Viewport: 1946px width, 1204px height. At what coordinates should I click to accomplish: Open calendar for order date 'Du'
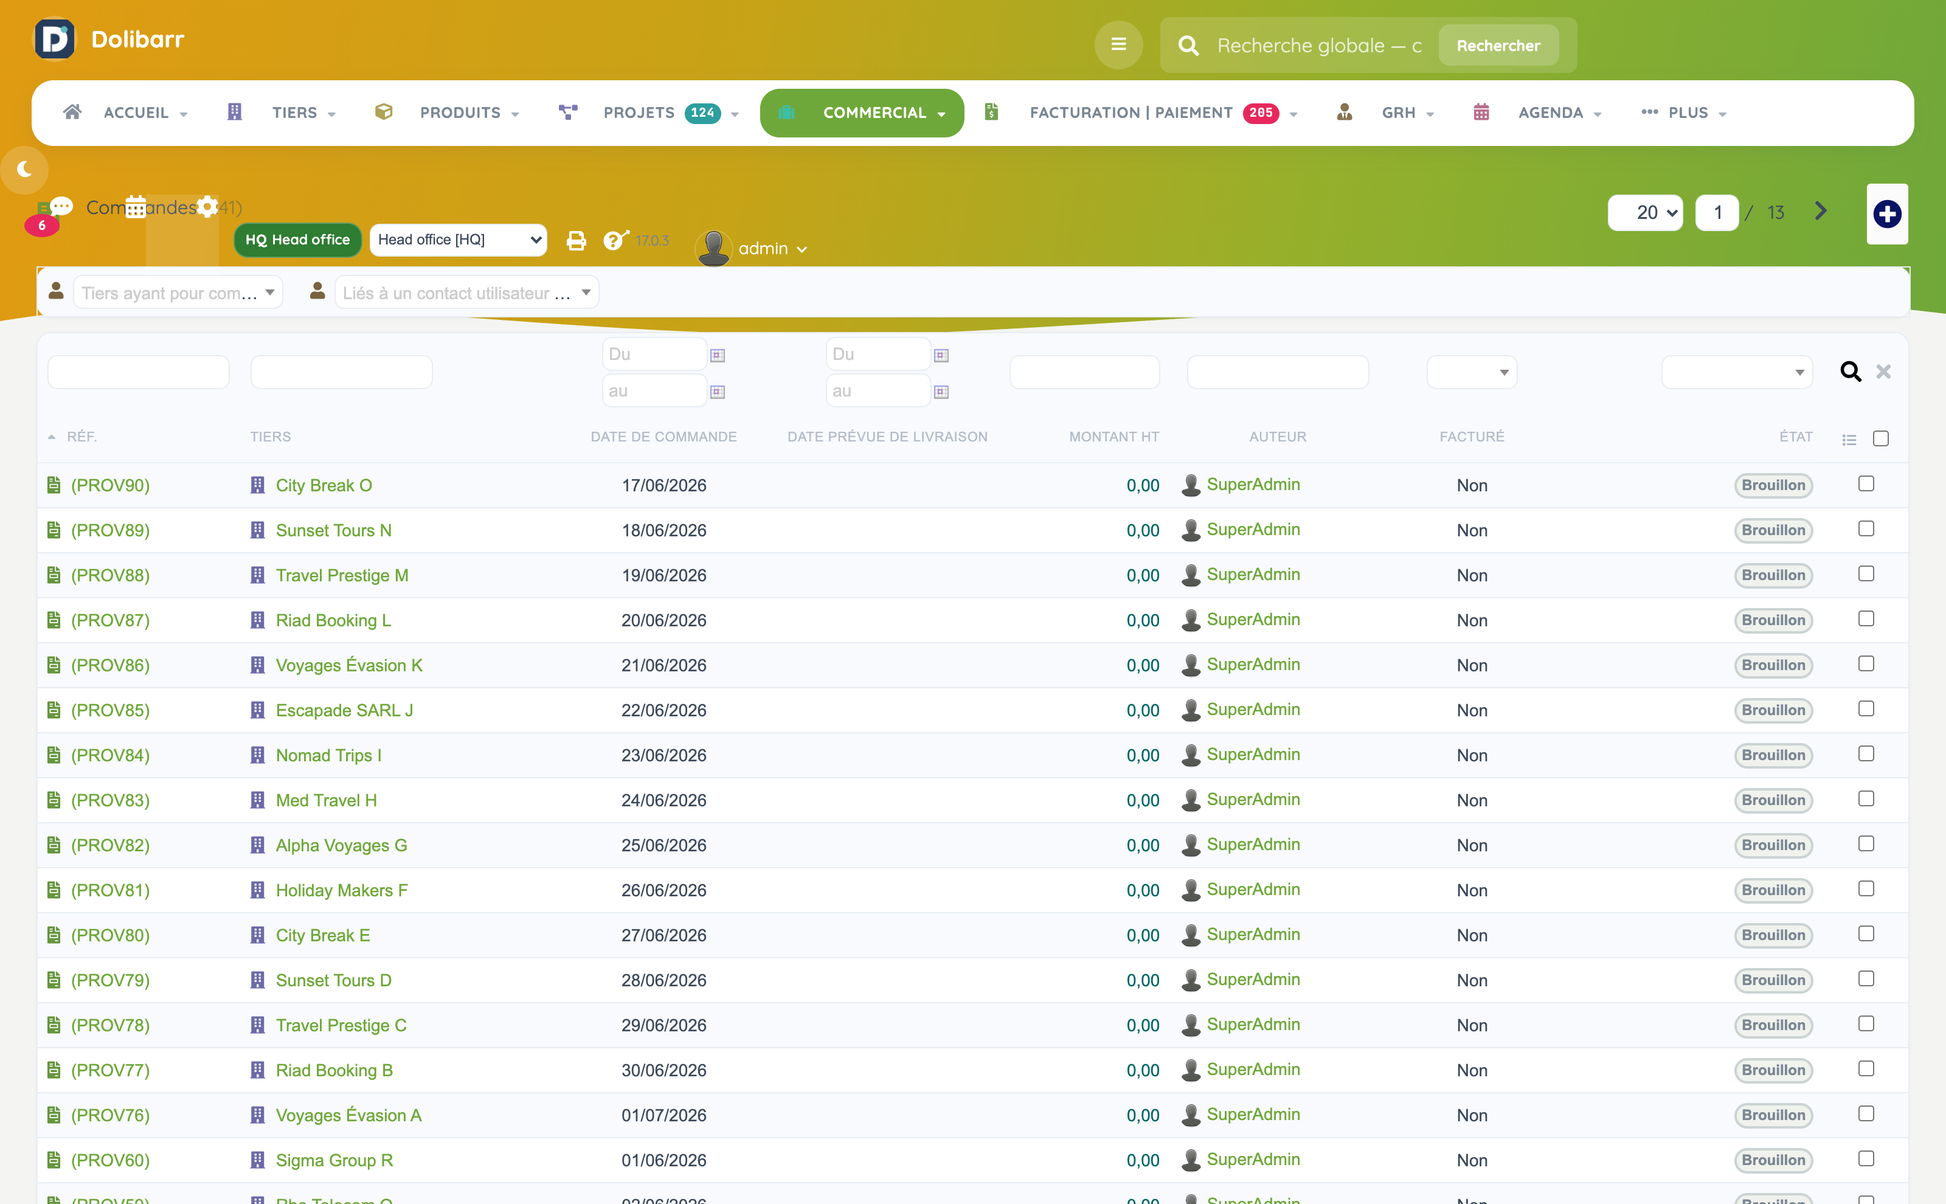pos(718,355)
